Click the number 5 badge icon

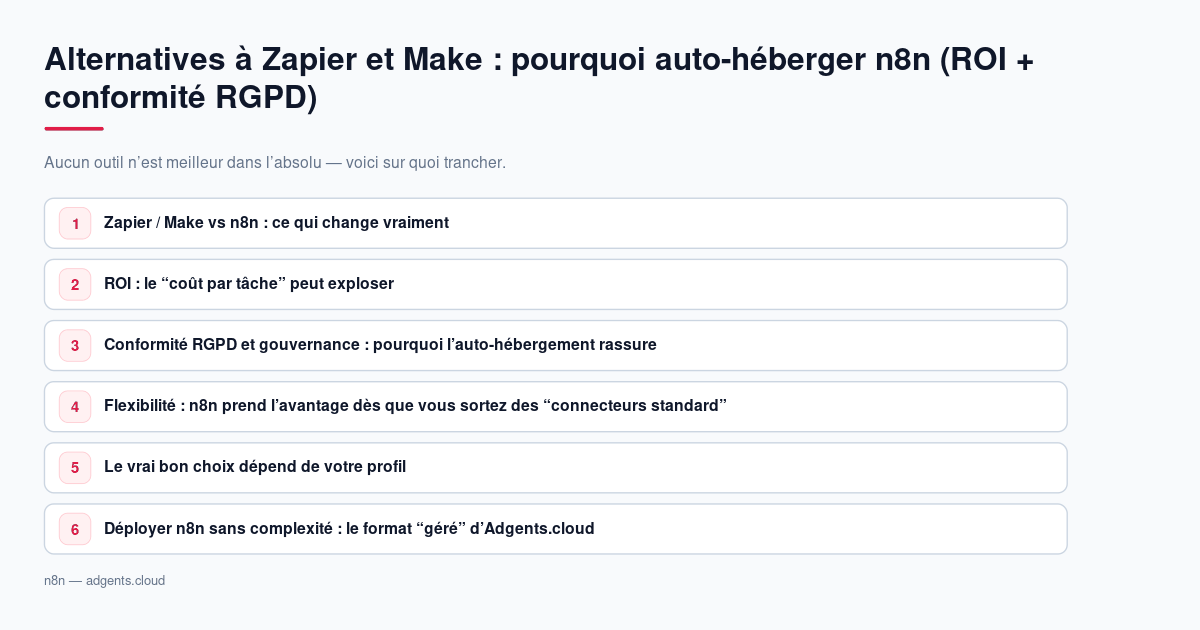point(75,467)
